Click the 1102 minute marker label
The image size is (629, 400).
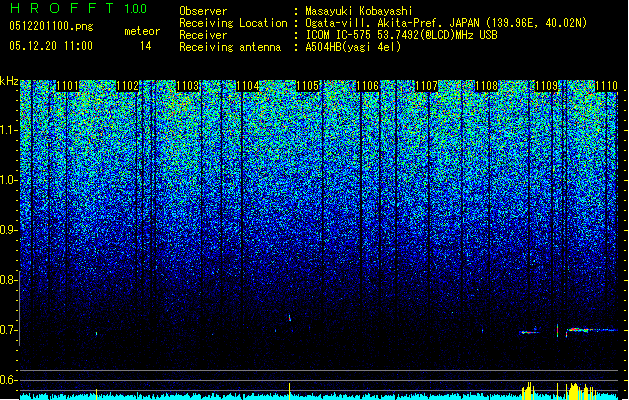128,86
